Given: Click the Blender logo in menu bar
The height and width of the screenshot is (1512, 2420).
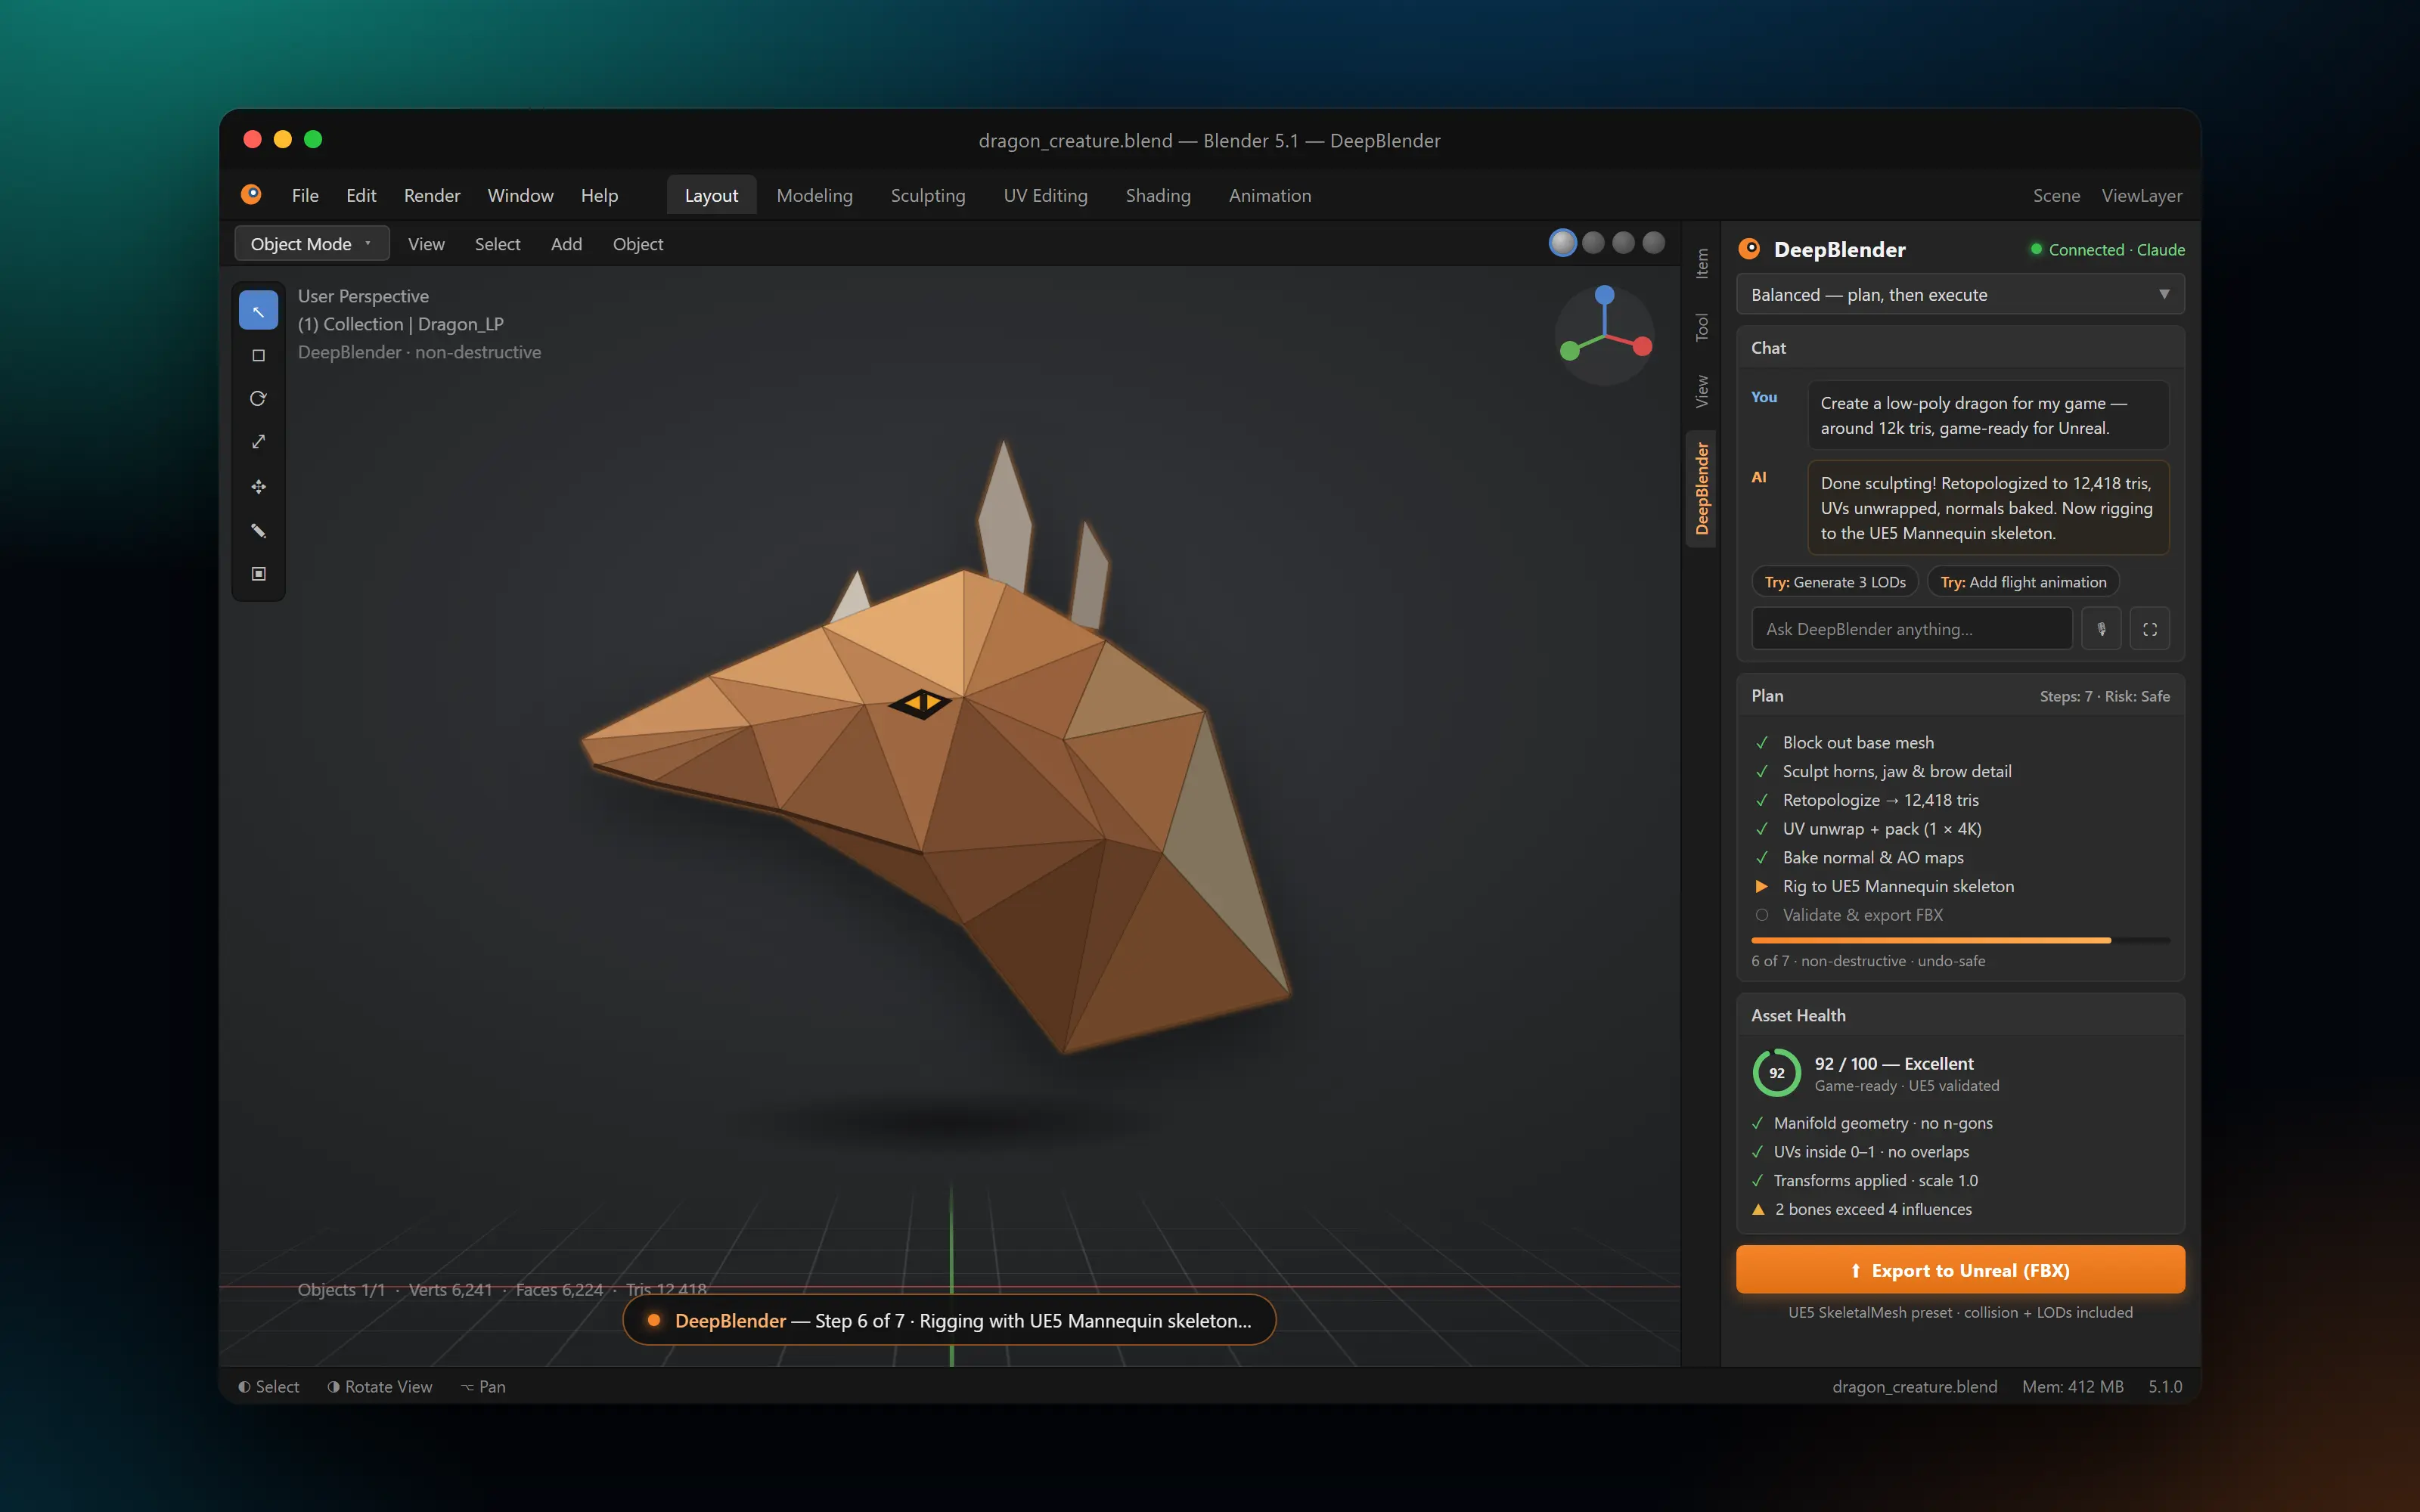Looking at the screenshot, I should point(251,194).
